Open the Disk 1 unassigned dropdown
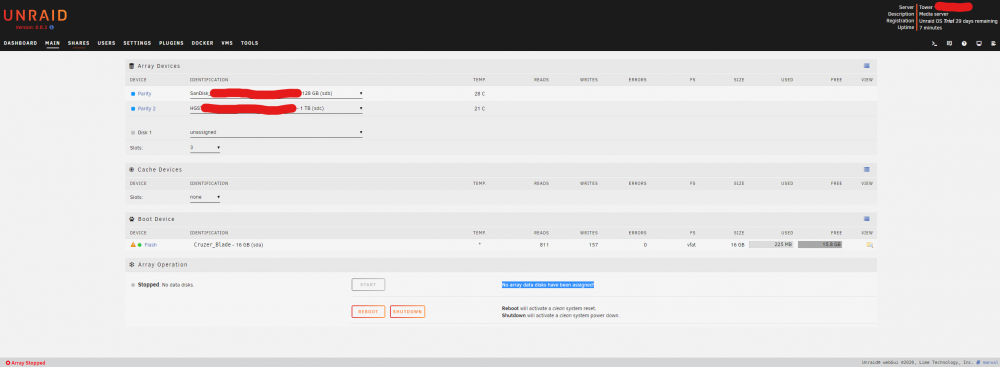1000x367 pixels. coord(276,133)
